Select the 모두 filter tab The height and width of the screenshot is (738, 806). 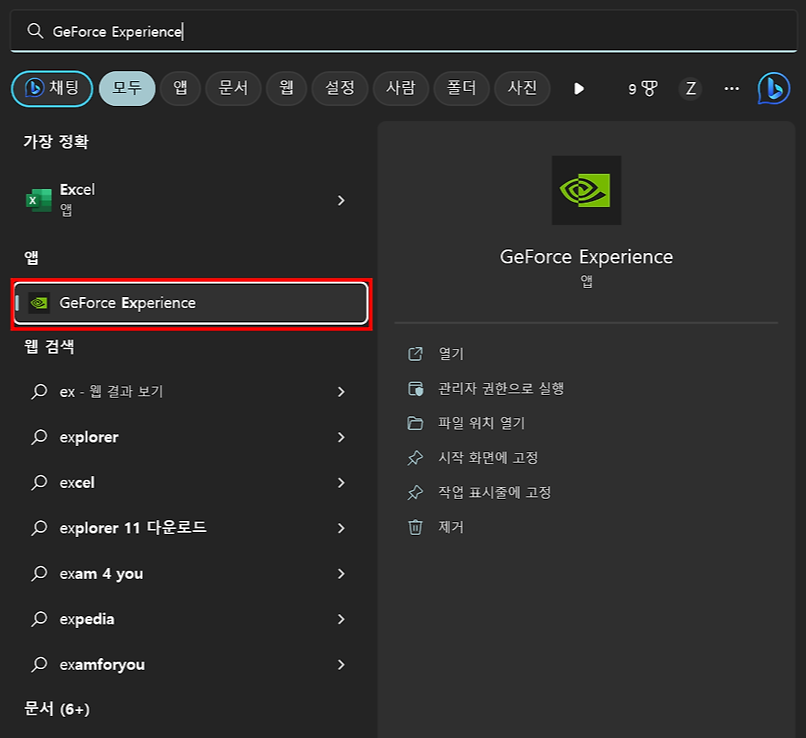coord(127,88)
